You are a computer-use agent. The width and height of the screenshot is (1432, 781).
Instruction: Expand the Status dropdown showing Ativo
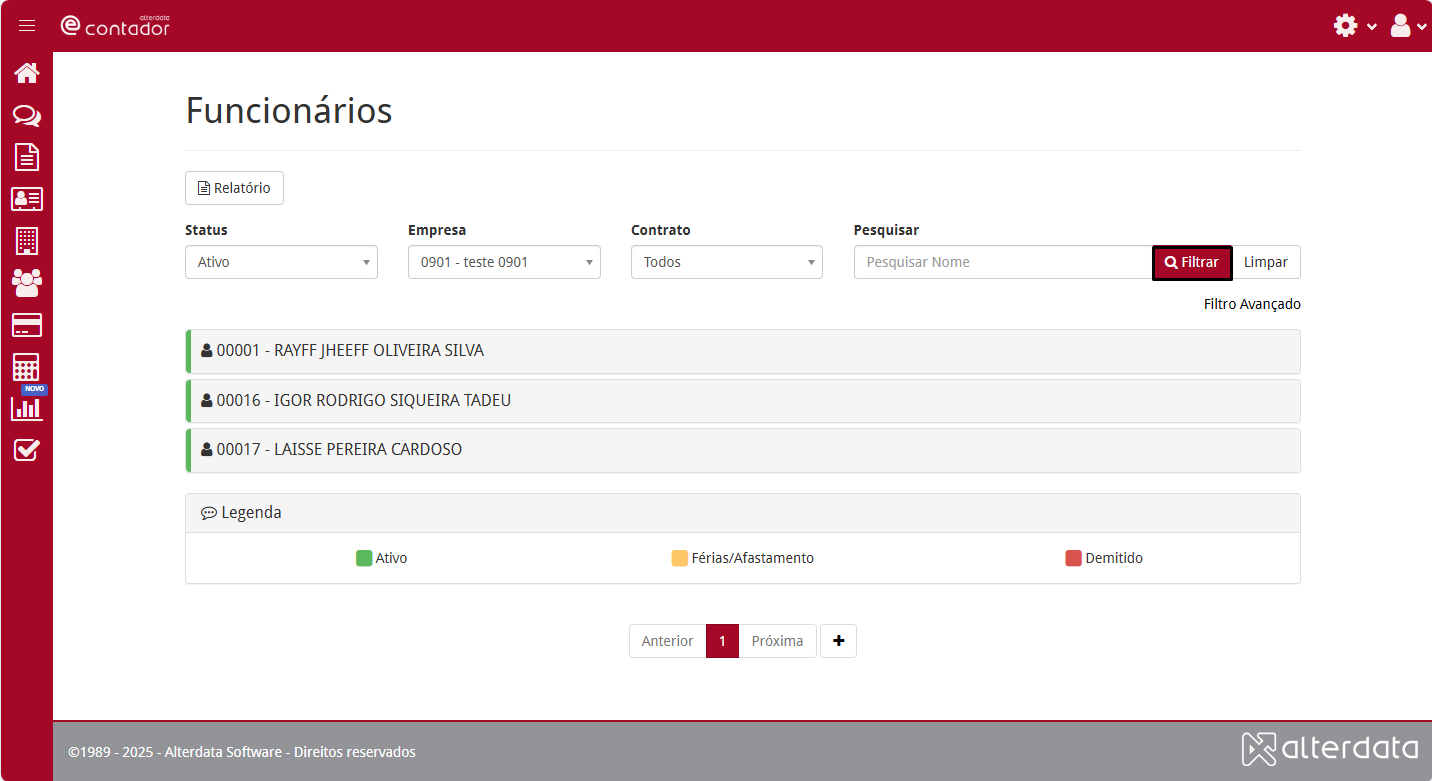(281, 262)
